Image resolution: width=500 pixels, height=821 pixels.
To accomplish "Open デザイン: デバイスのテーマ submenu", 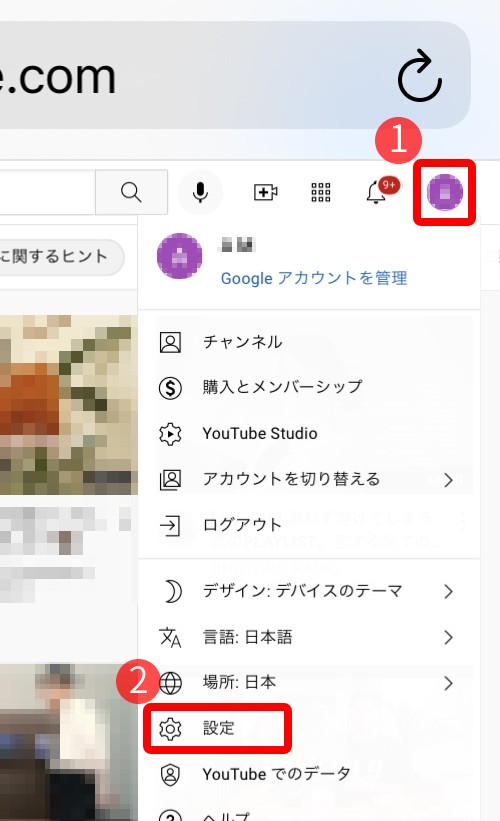I will point(309,592).
